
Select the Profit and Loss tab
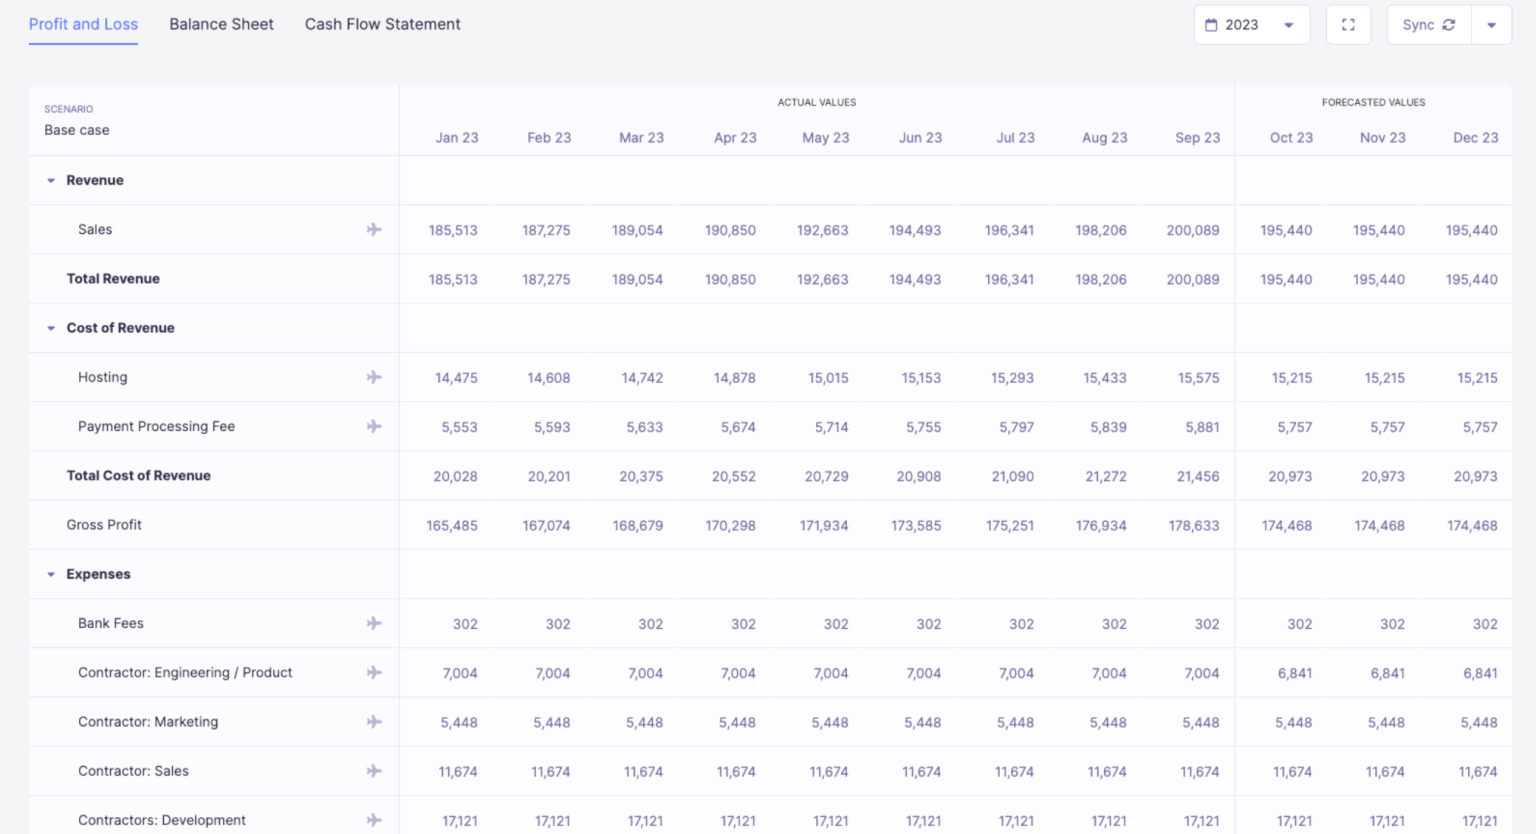pyautogui.click(x=83, y=24)
